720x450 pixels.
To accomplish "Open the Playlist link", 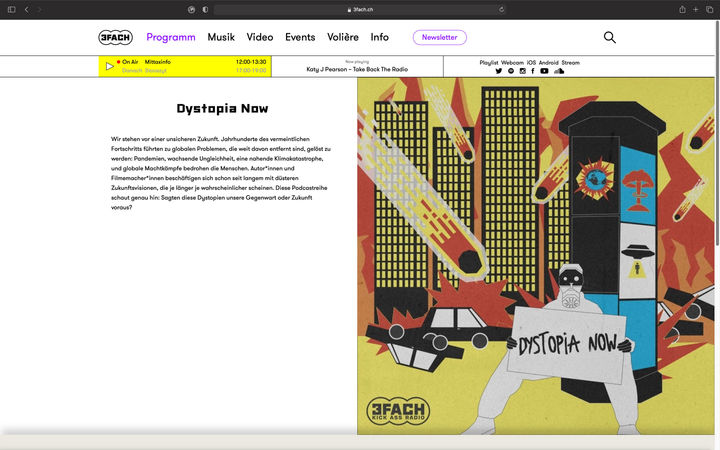I will [x=489, y=62].
